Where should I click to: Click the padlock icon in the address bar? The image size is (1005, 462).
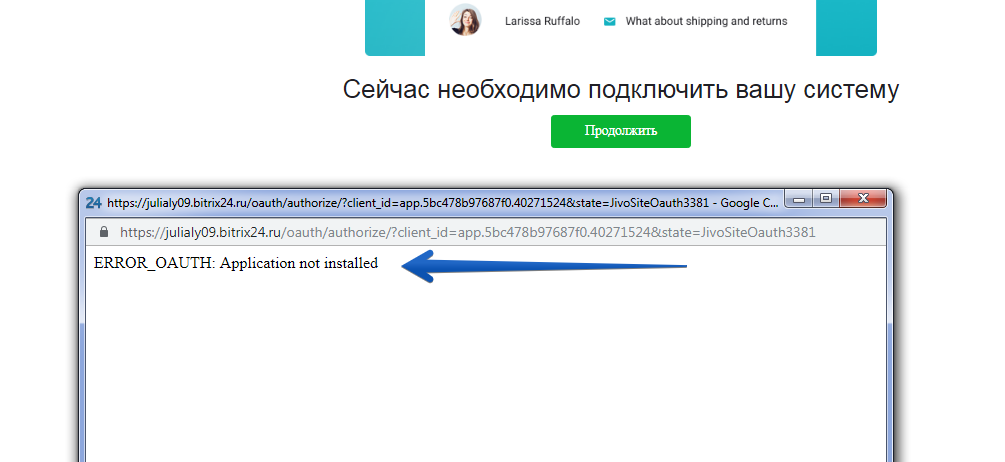coord(104,231)
